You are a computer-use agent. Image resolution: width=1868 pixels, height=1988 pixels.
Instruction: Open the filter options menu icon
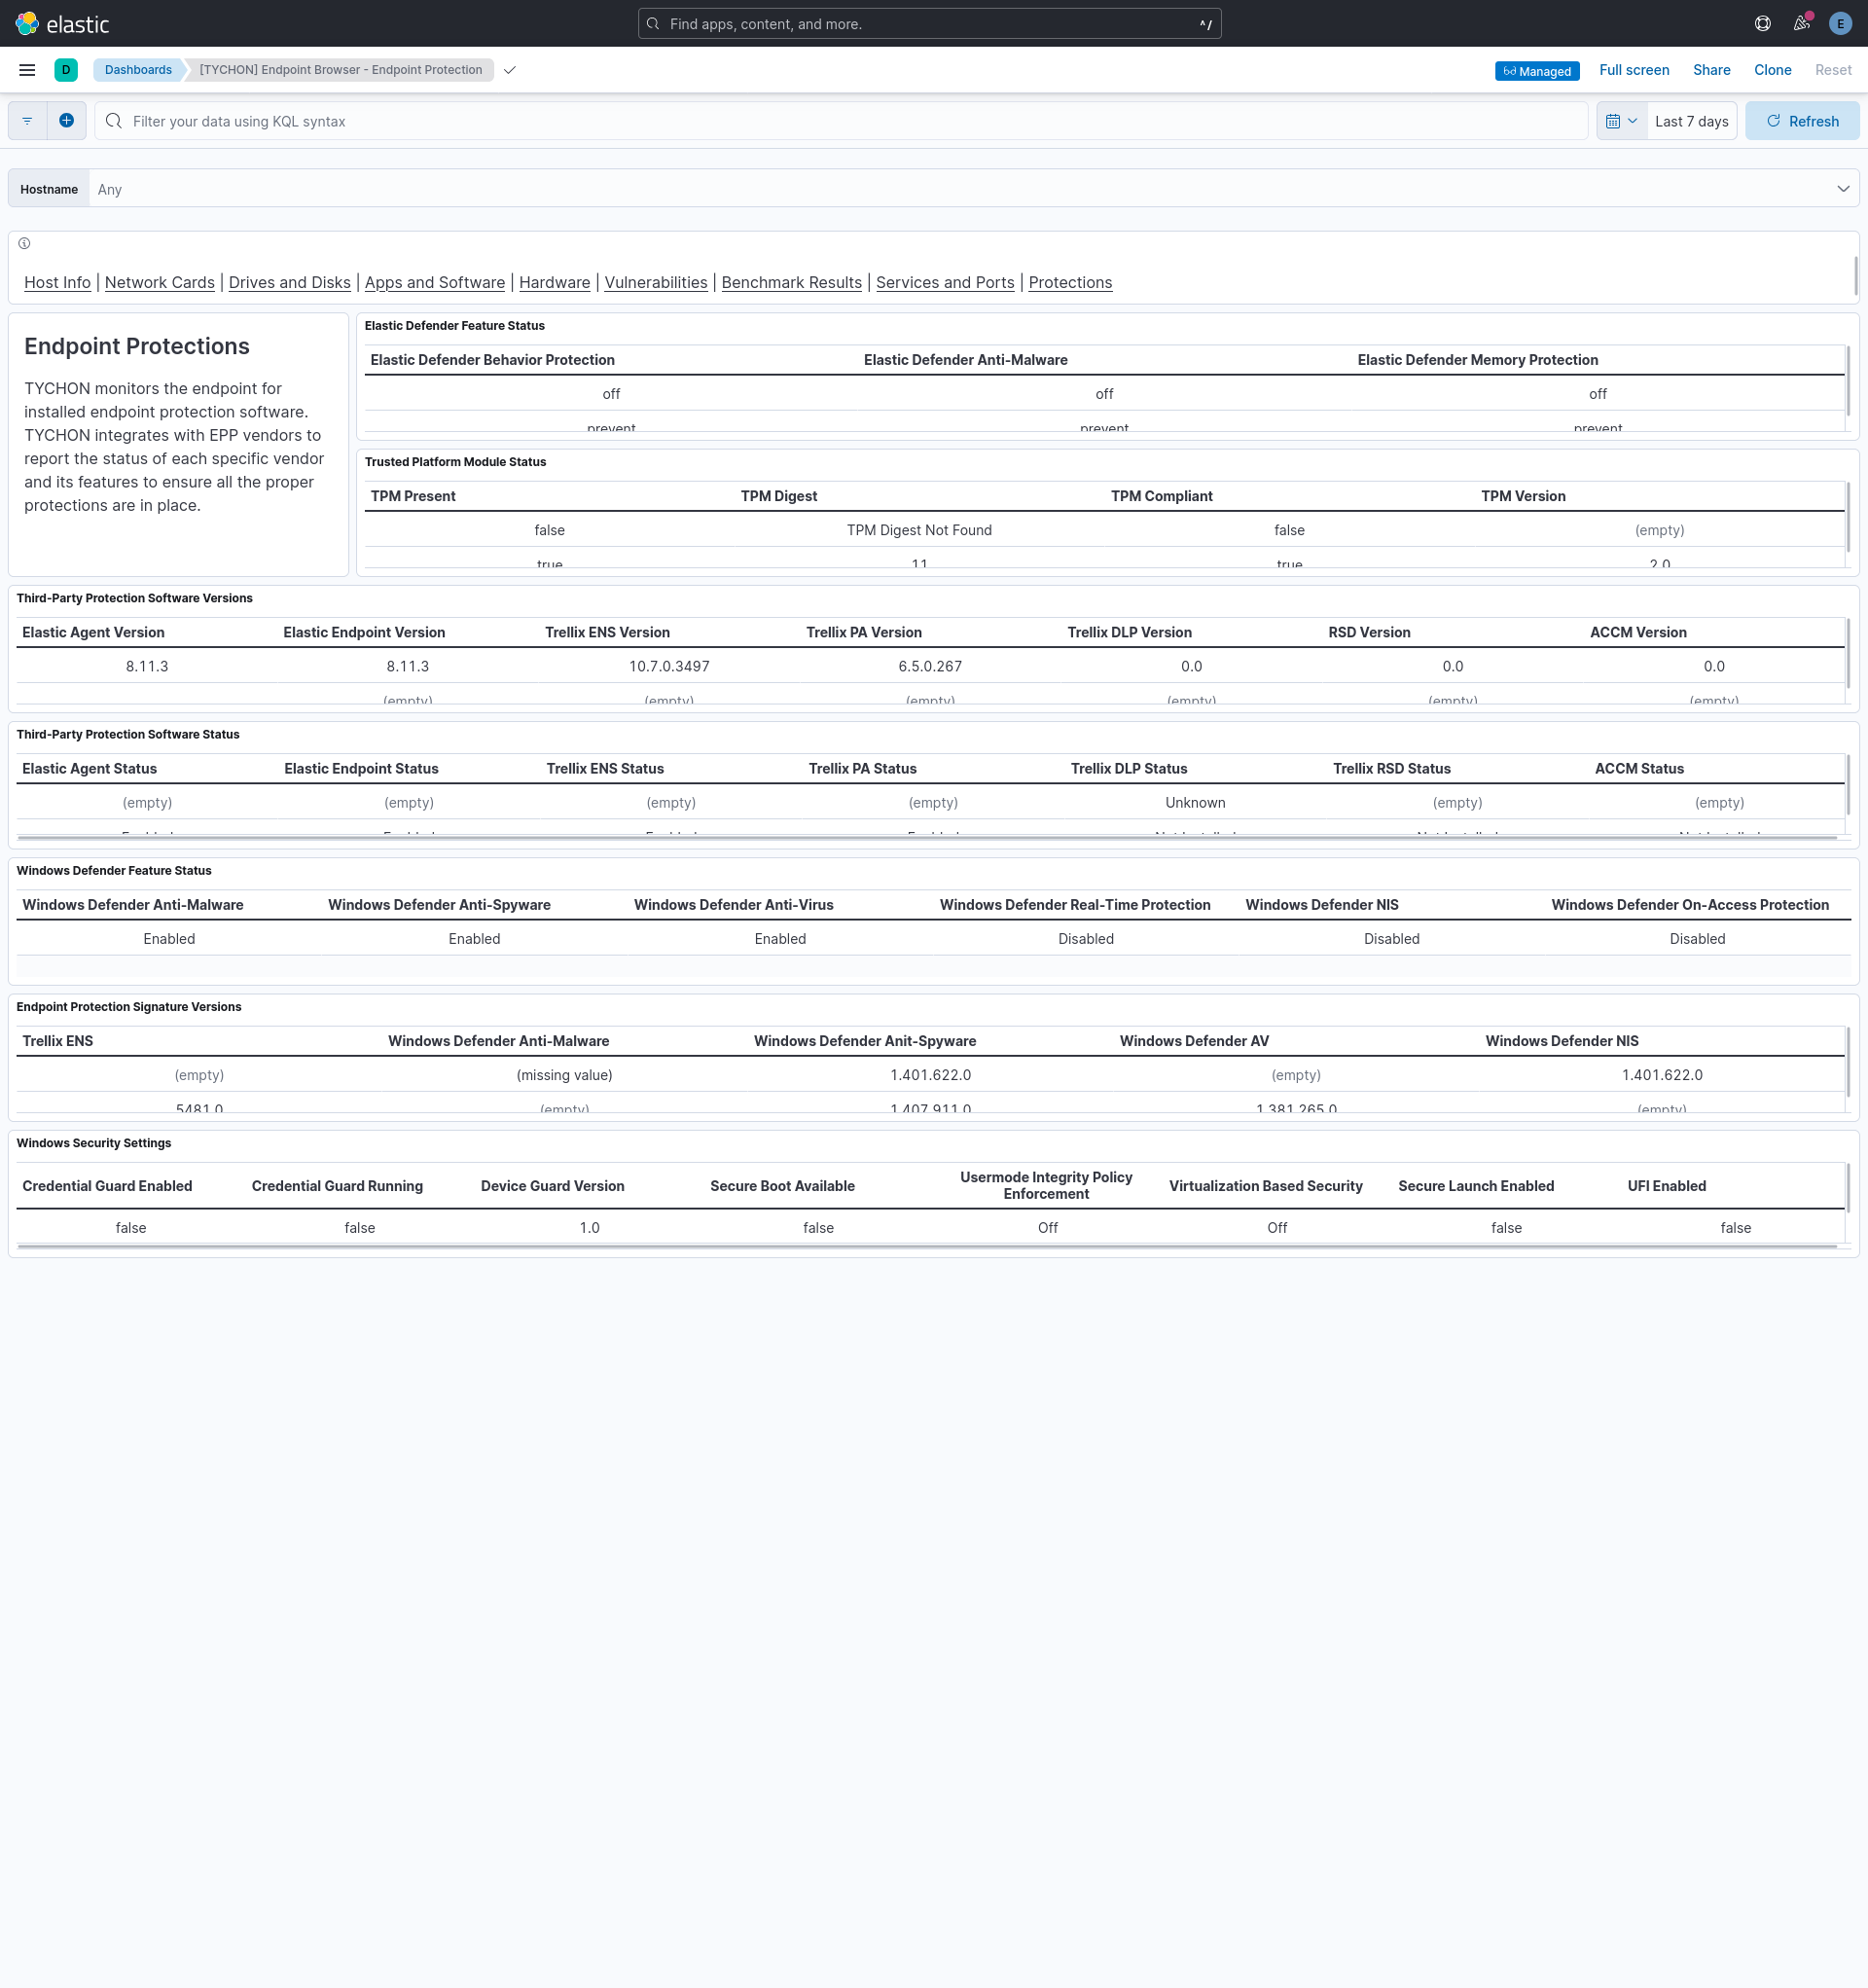tap(27, 121)
